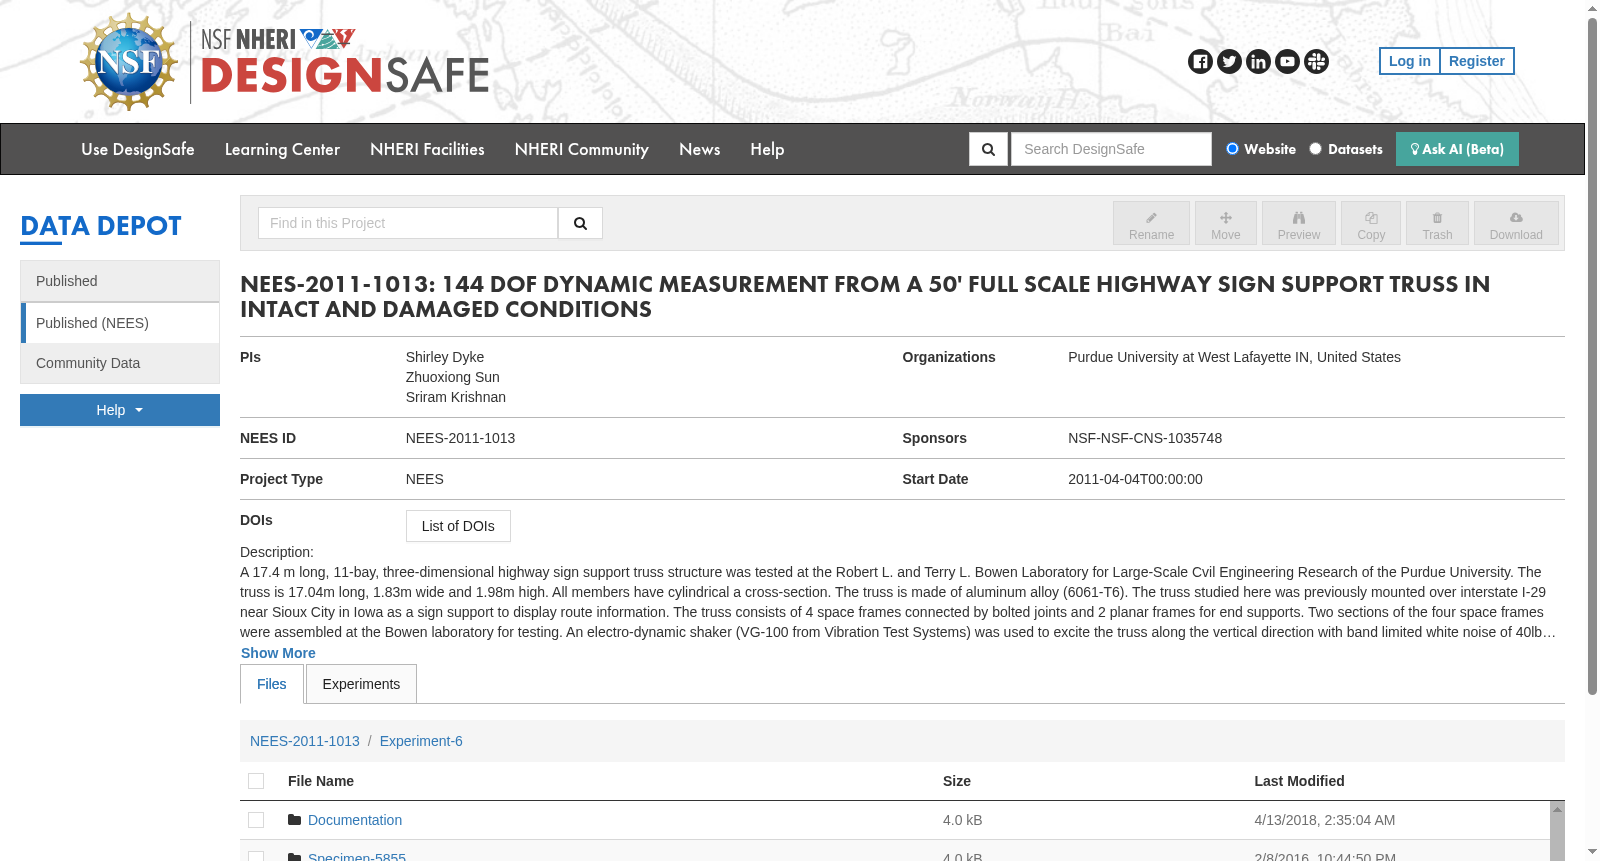The height and width of the screenshot is (861, 1600).
Task: Open the NHERI Facilities menu
Action: tap(427, 149)
